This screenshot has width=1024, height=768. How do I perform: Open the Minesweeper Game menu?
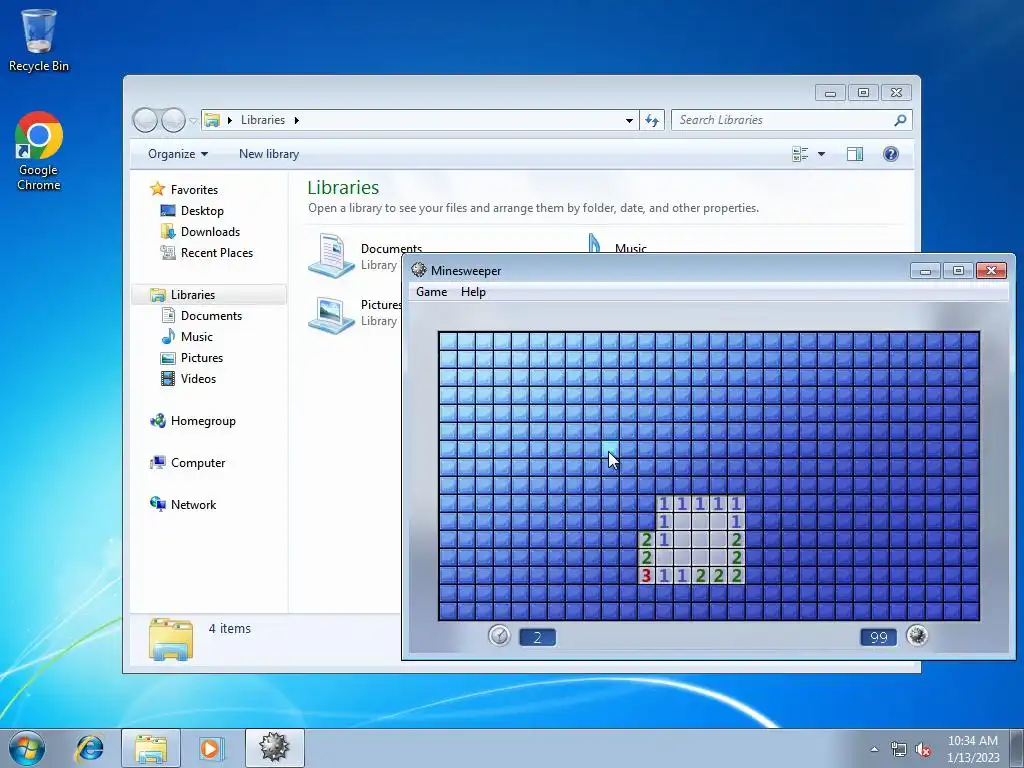coord(432,292)
